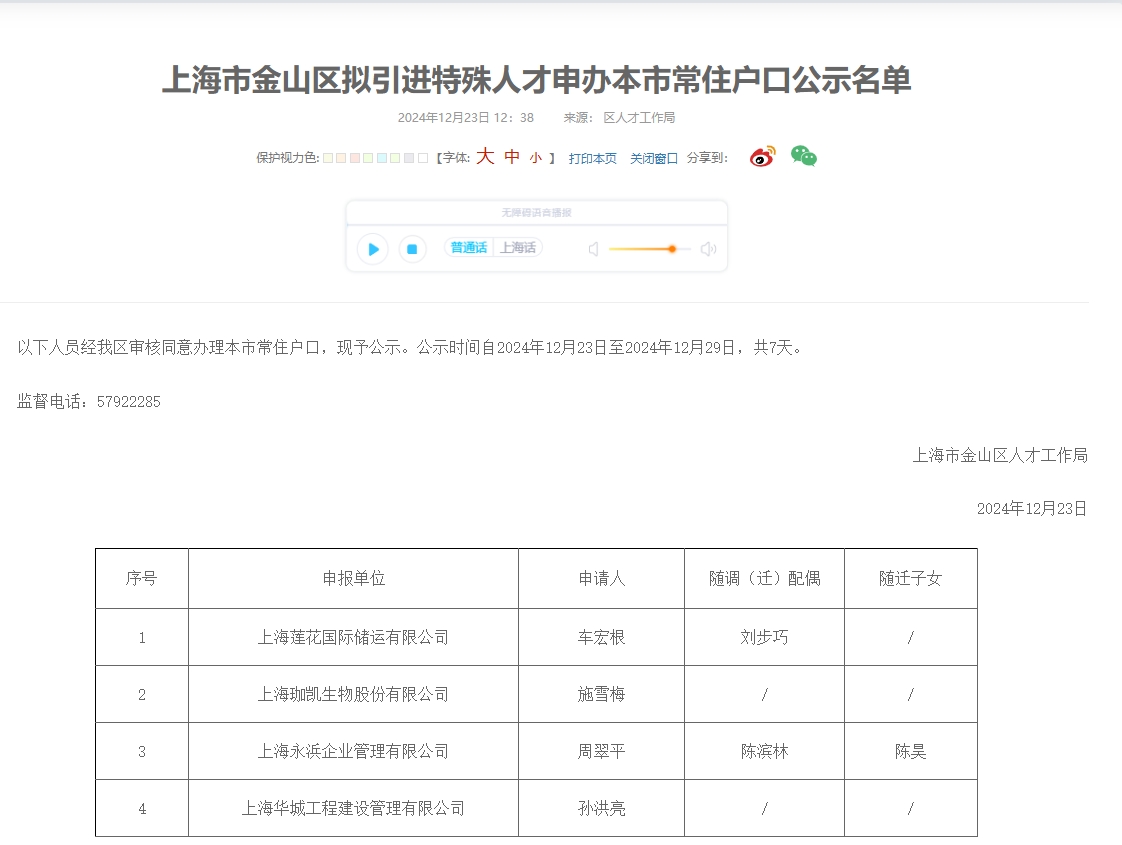The height and width of the screenshot is (845, 1122).
Task: Adjust the audio volume slider
Action: click(672, 249)
